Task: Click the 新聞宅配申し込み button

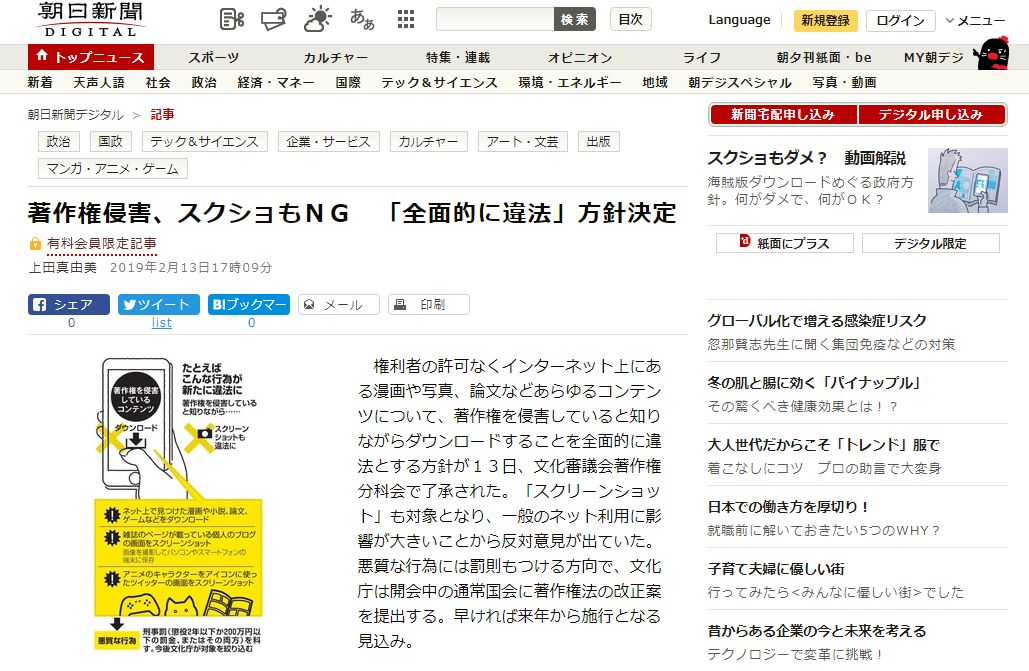Action: click(783, 114)
